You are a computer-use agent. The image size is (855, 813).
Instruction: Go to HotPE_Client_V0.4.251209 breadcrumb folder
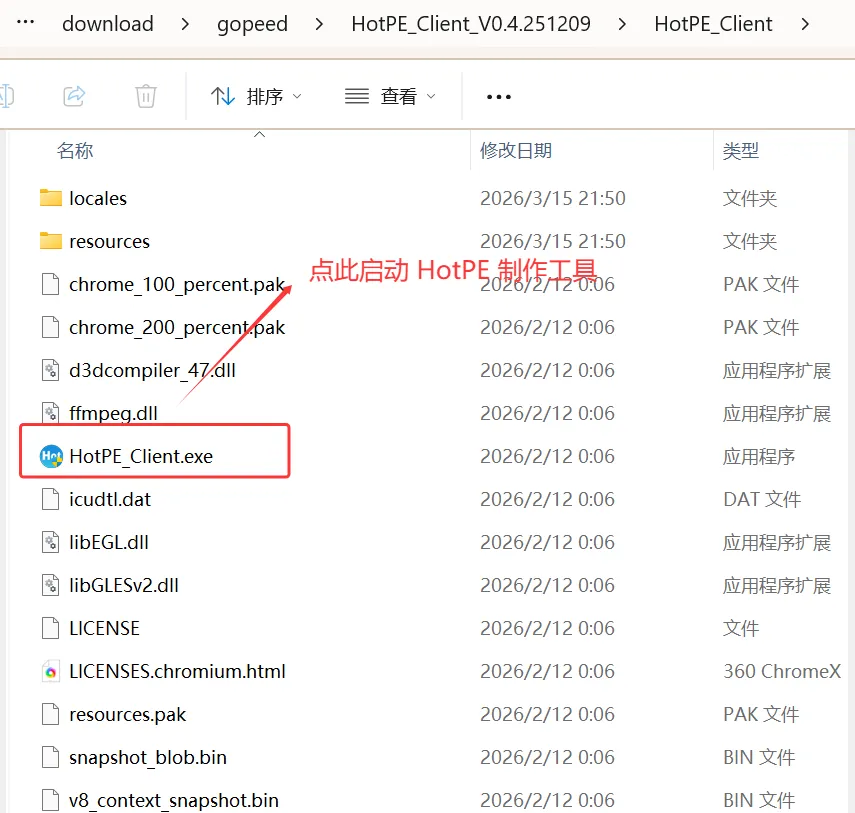(x=471, y=24)
